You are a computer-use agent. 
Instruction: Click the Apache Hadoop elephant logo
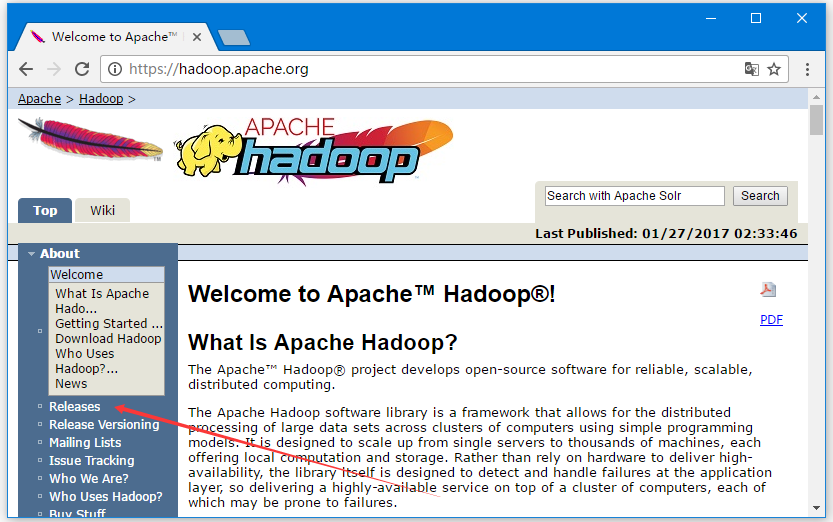(314, 151)
